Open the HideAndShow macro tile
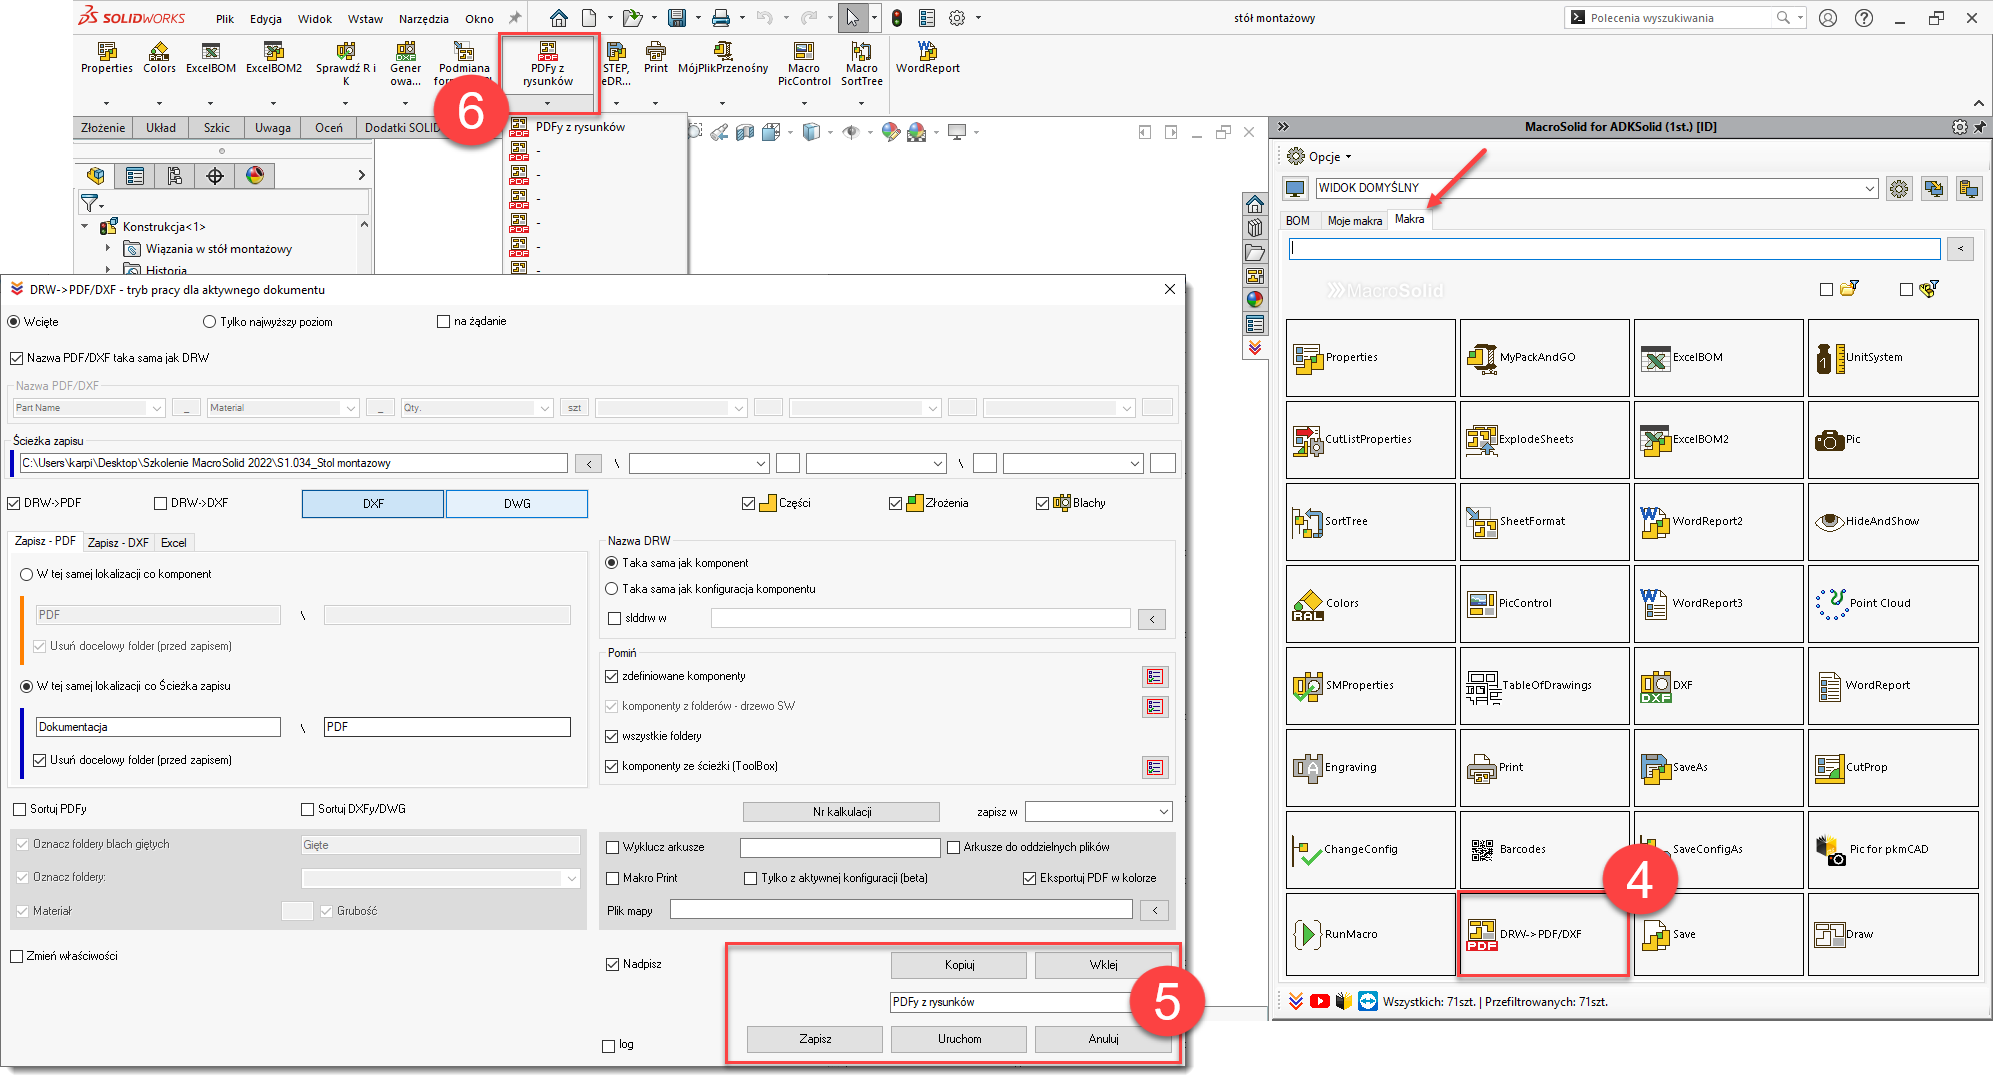The width and height of the screenshot is (1993, 1082). 1892,522
